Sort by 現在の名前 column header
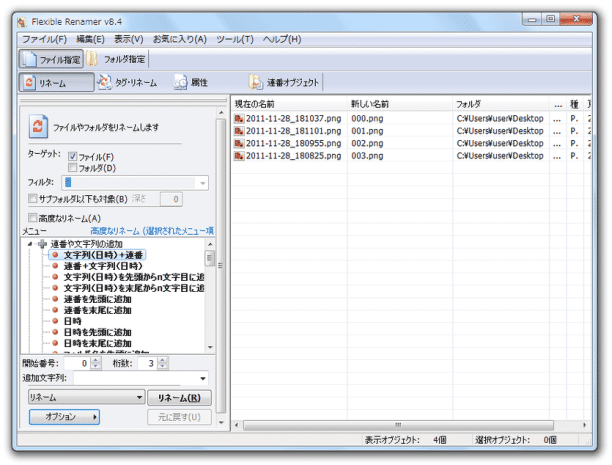Screen dimensions: 612x465 tap(289, 104)
